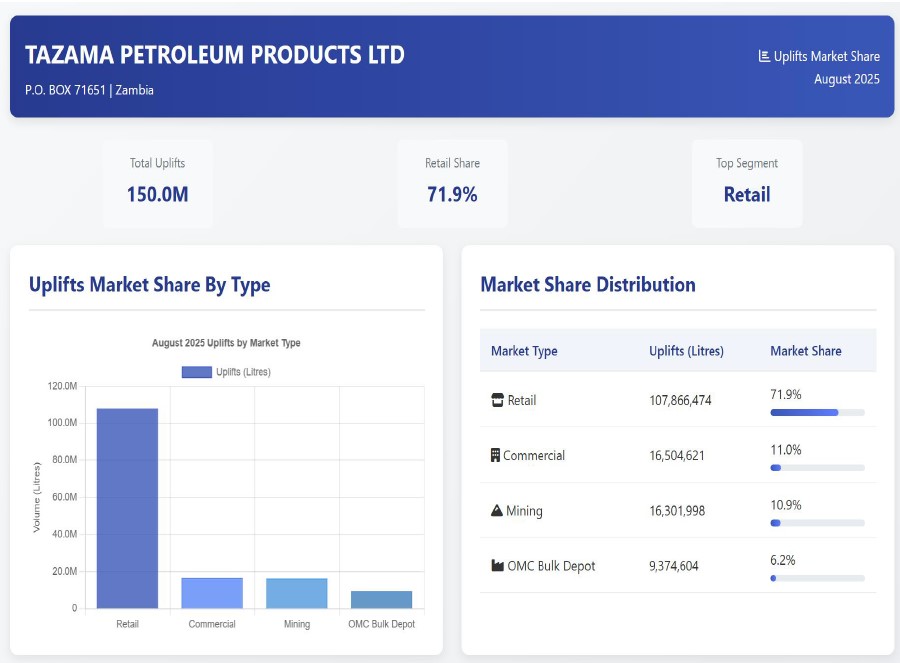The width and height of the screenshot is (900, 663).
Task: Select the OMC Bulk Depot chart bar
Action: (x=381, y=599)
